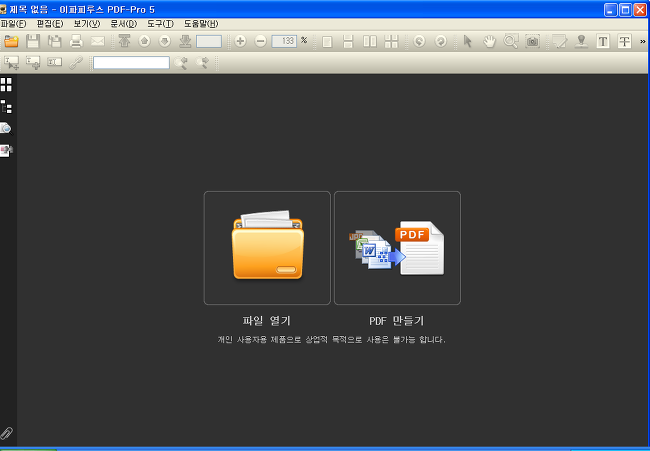Select the sticky note annotation tool
The height and width of the screenshot is (451, 650).
[x=560, y=41]
